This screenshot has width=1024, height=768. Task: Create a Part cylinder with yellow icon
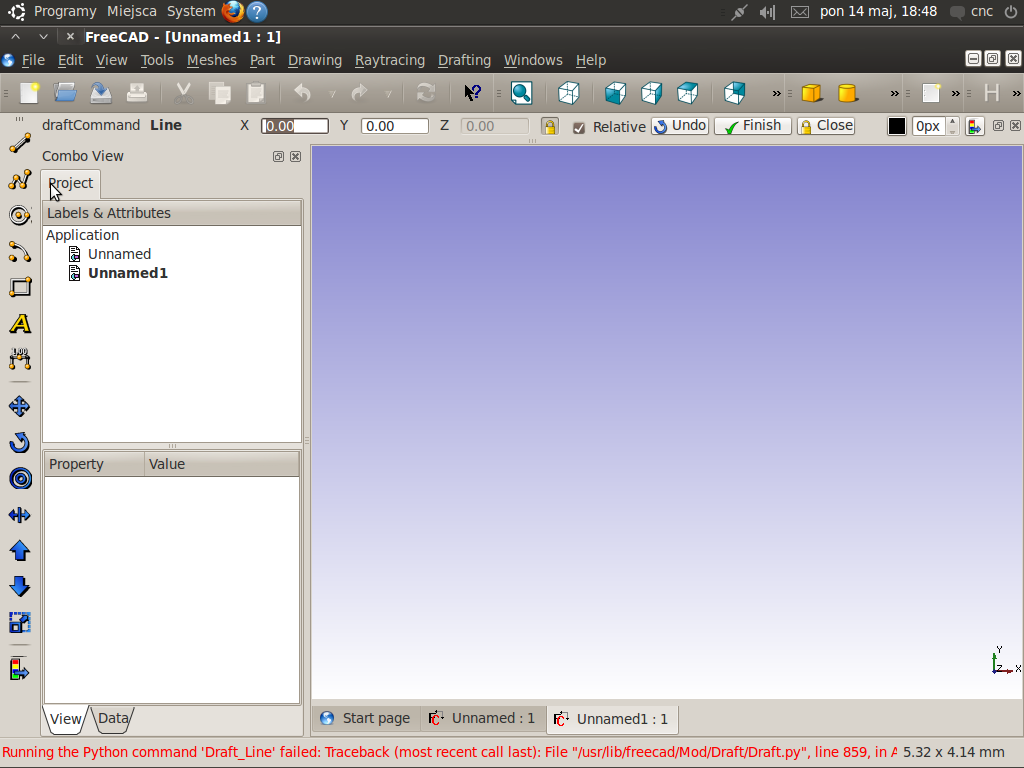(x=847, y=93)
